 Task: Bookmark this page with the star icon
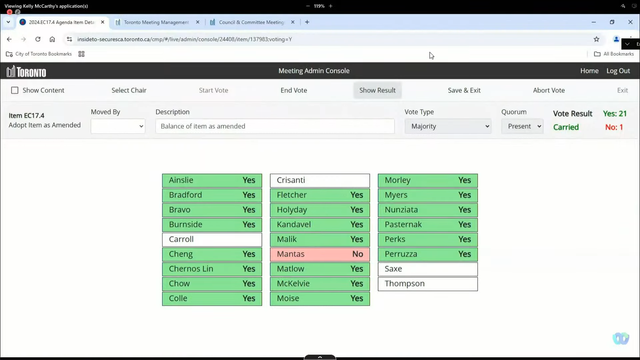pos(596,39)
